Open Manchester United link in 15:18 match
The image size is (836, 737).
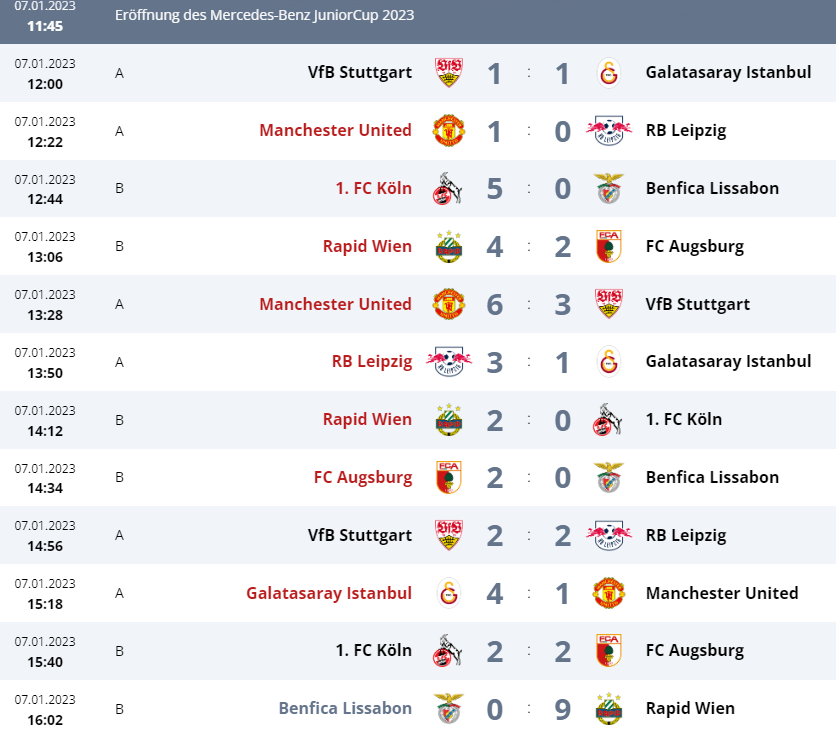[722, 593]
